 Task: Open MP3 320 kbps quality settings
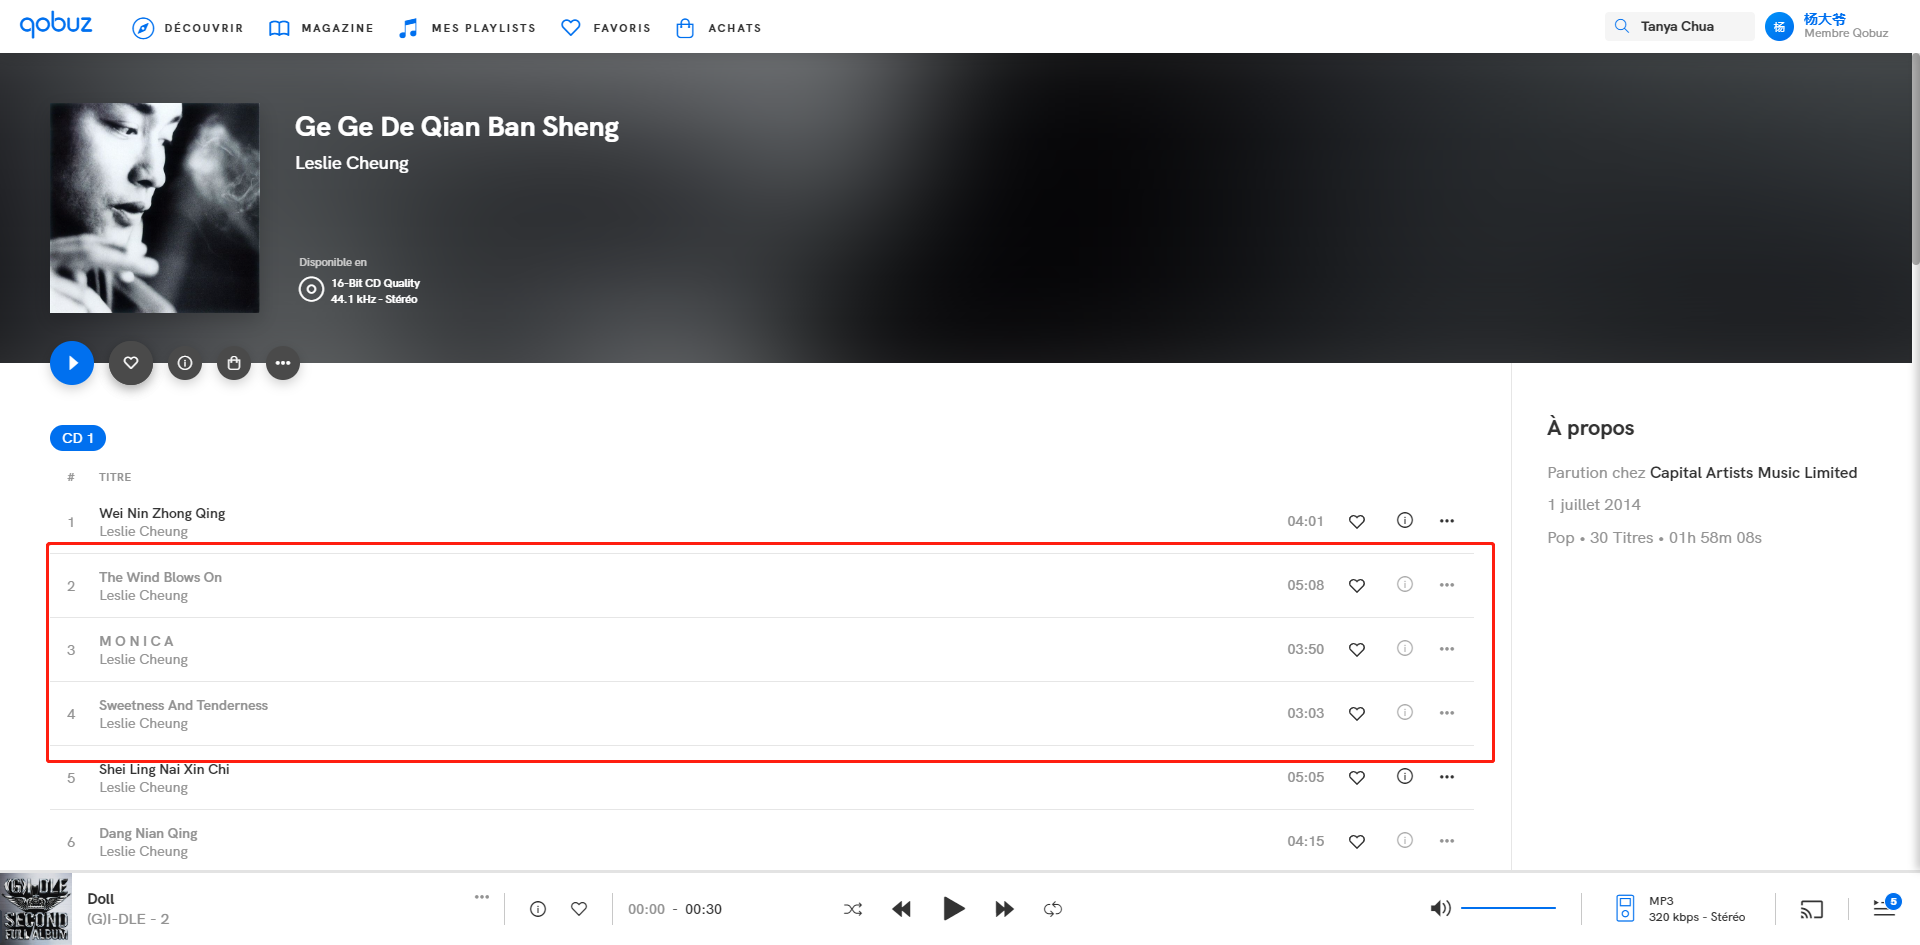pyautogui.click(x=1680, y=908)
